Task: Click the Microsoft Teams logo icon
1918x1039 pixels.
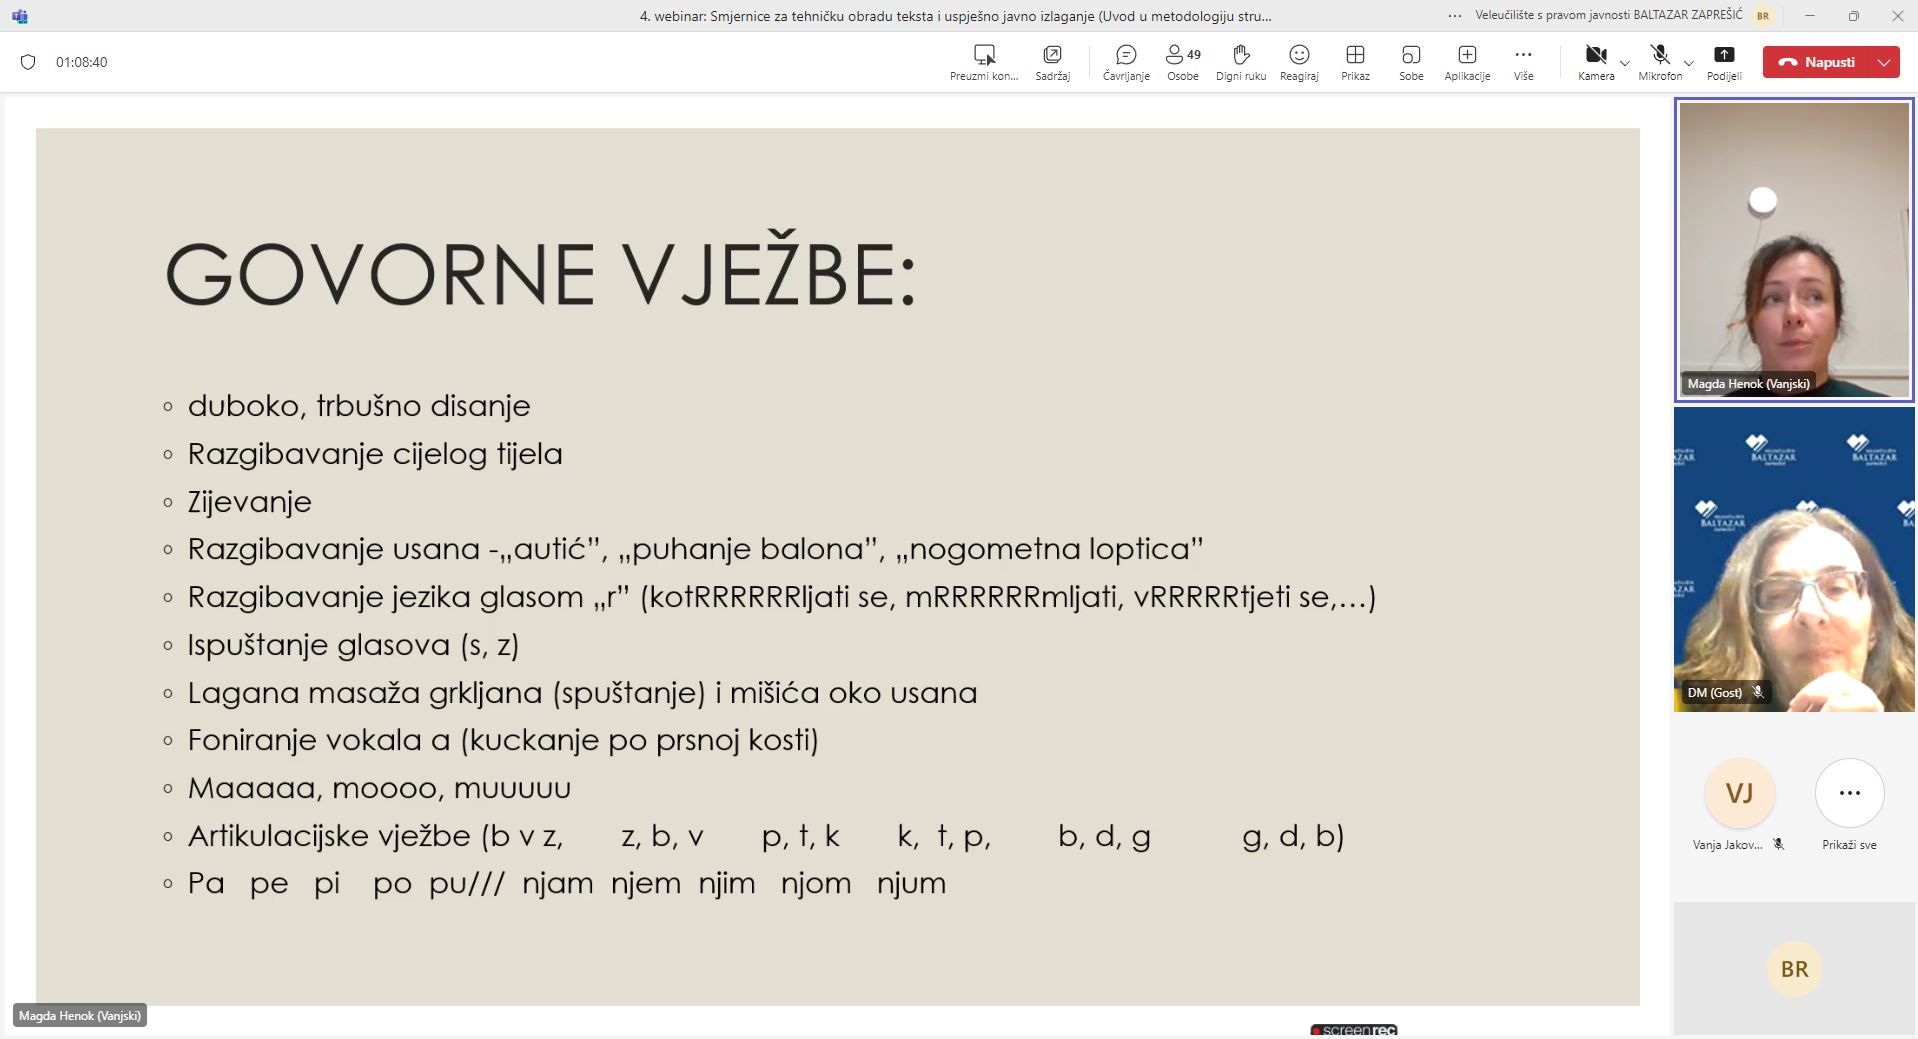Action: click(20, 16)
